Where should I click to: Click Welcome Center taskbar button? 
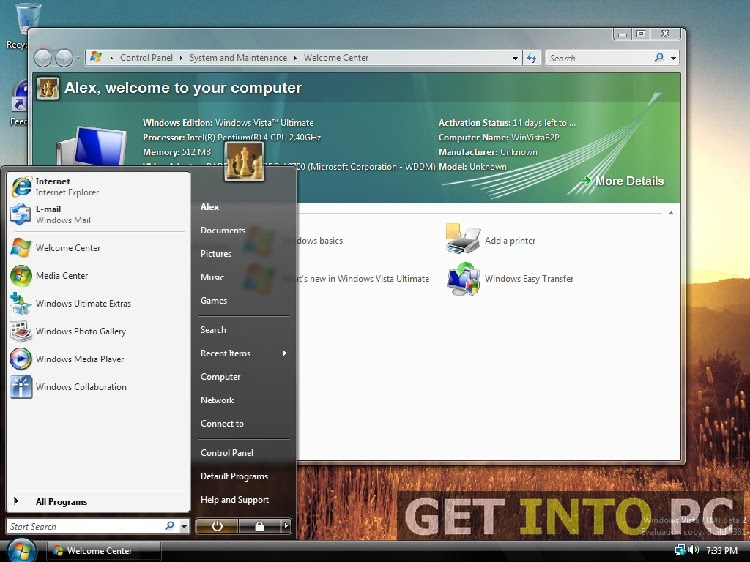point(103,551)
